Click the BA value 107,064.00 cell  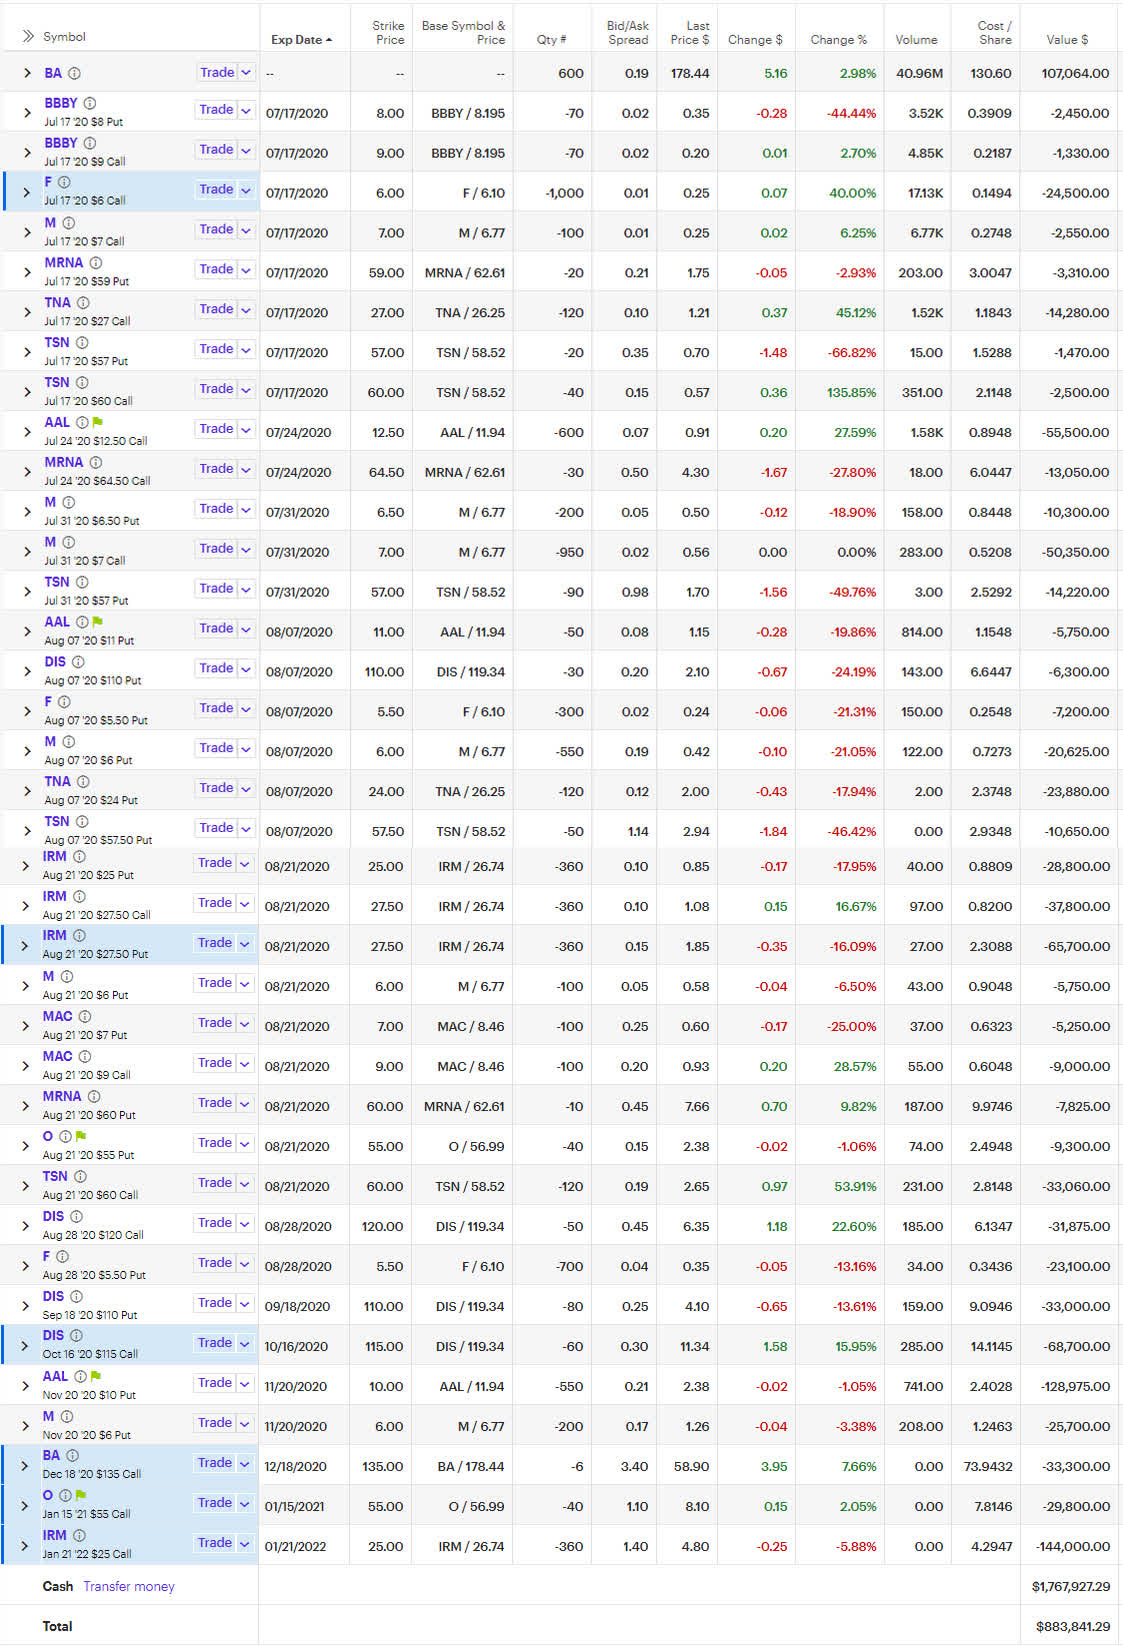(x=1075, y=73)
